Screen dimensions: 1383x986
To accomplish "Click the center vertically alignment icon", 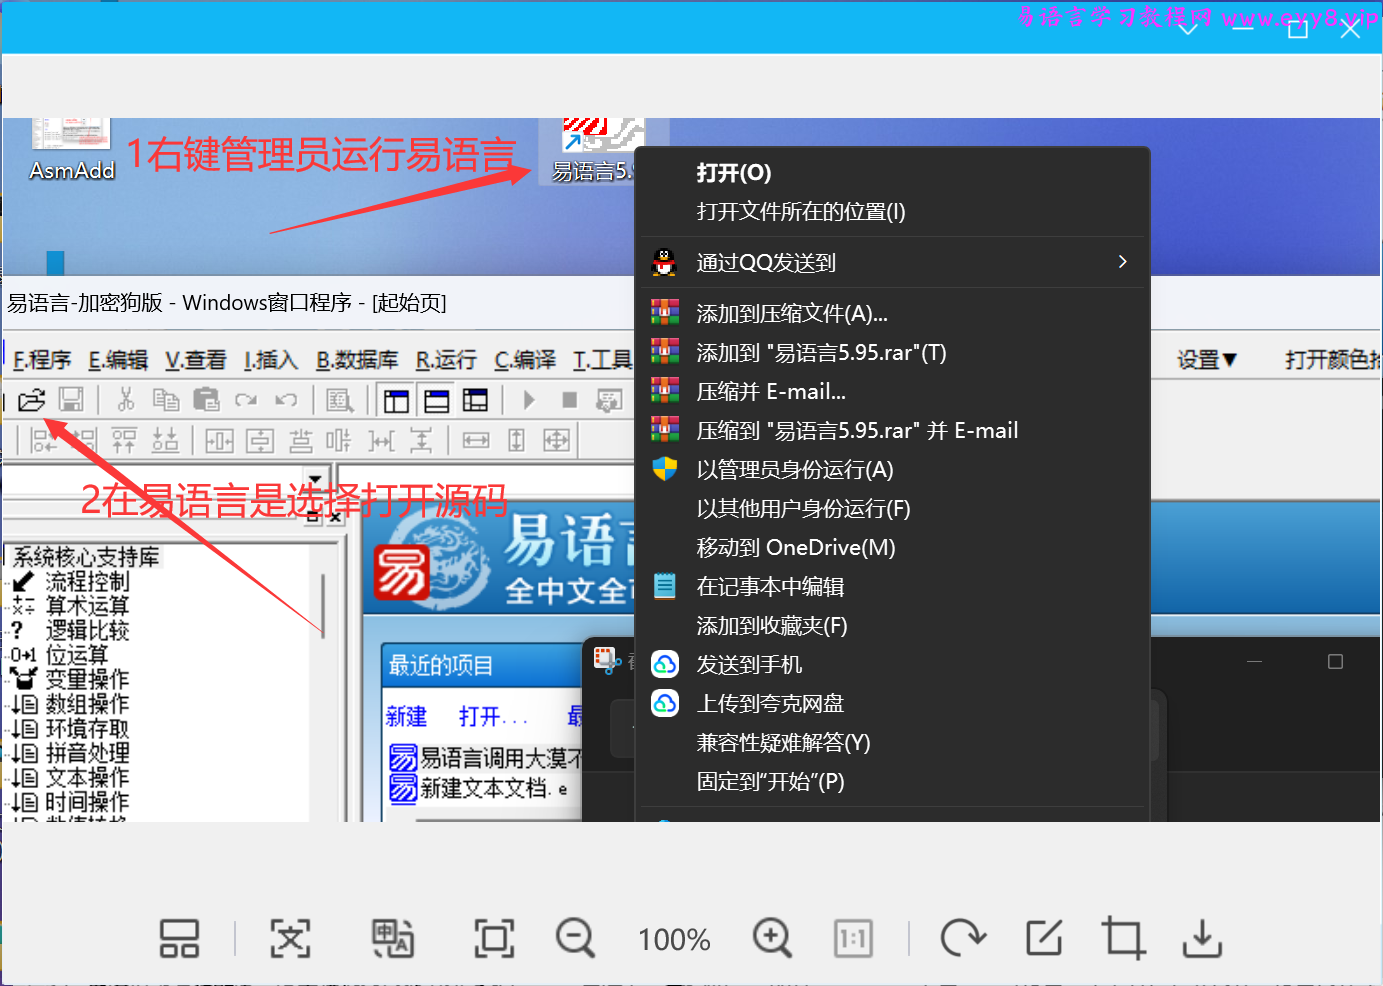I will pos(260,440).
